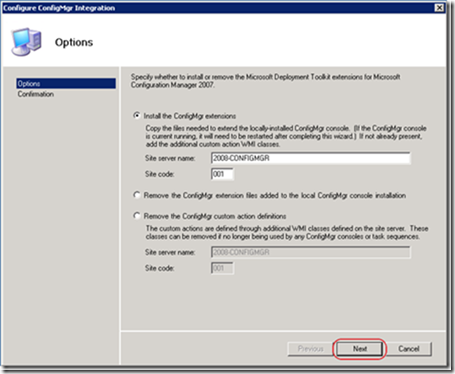This screenshot has width=455, height=374.
Task: Click the computer wizard icon beside Options
Action: [x=27, y=41]
